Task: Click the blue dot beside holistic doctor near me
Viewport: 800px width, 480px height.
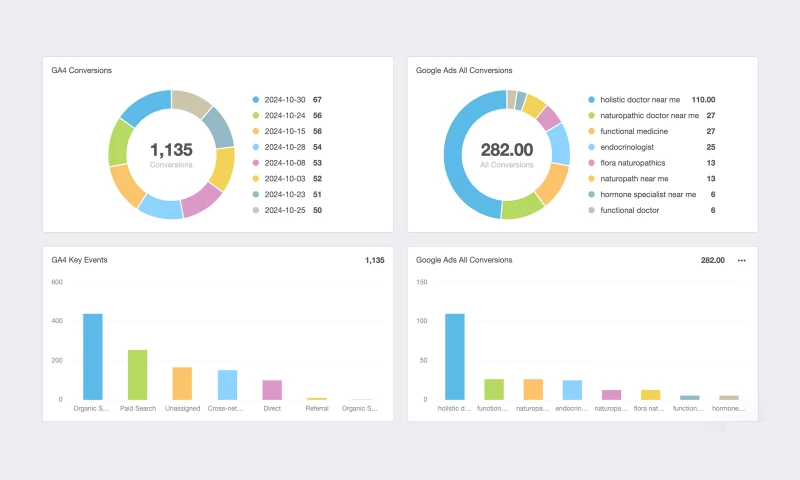Action: (591, 100)
